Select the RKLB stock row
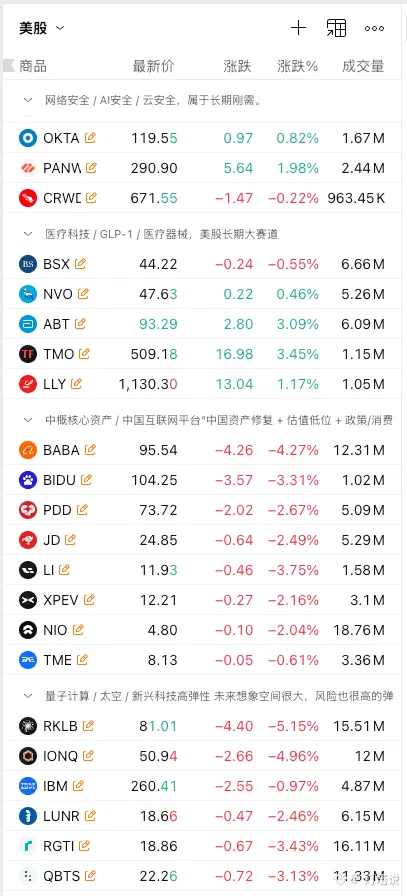The image size is (407, 896). [204, 726]
